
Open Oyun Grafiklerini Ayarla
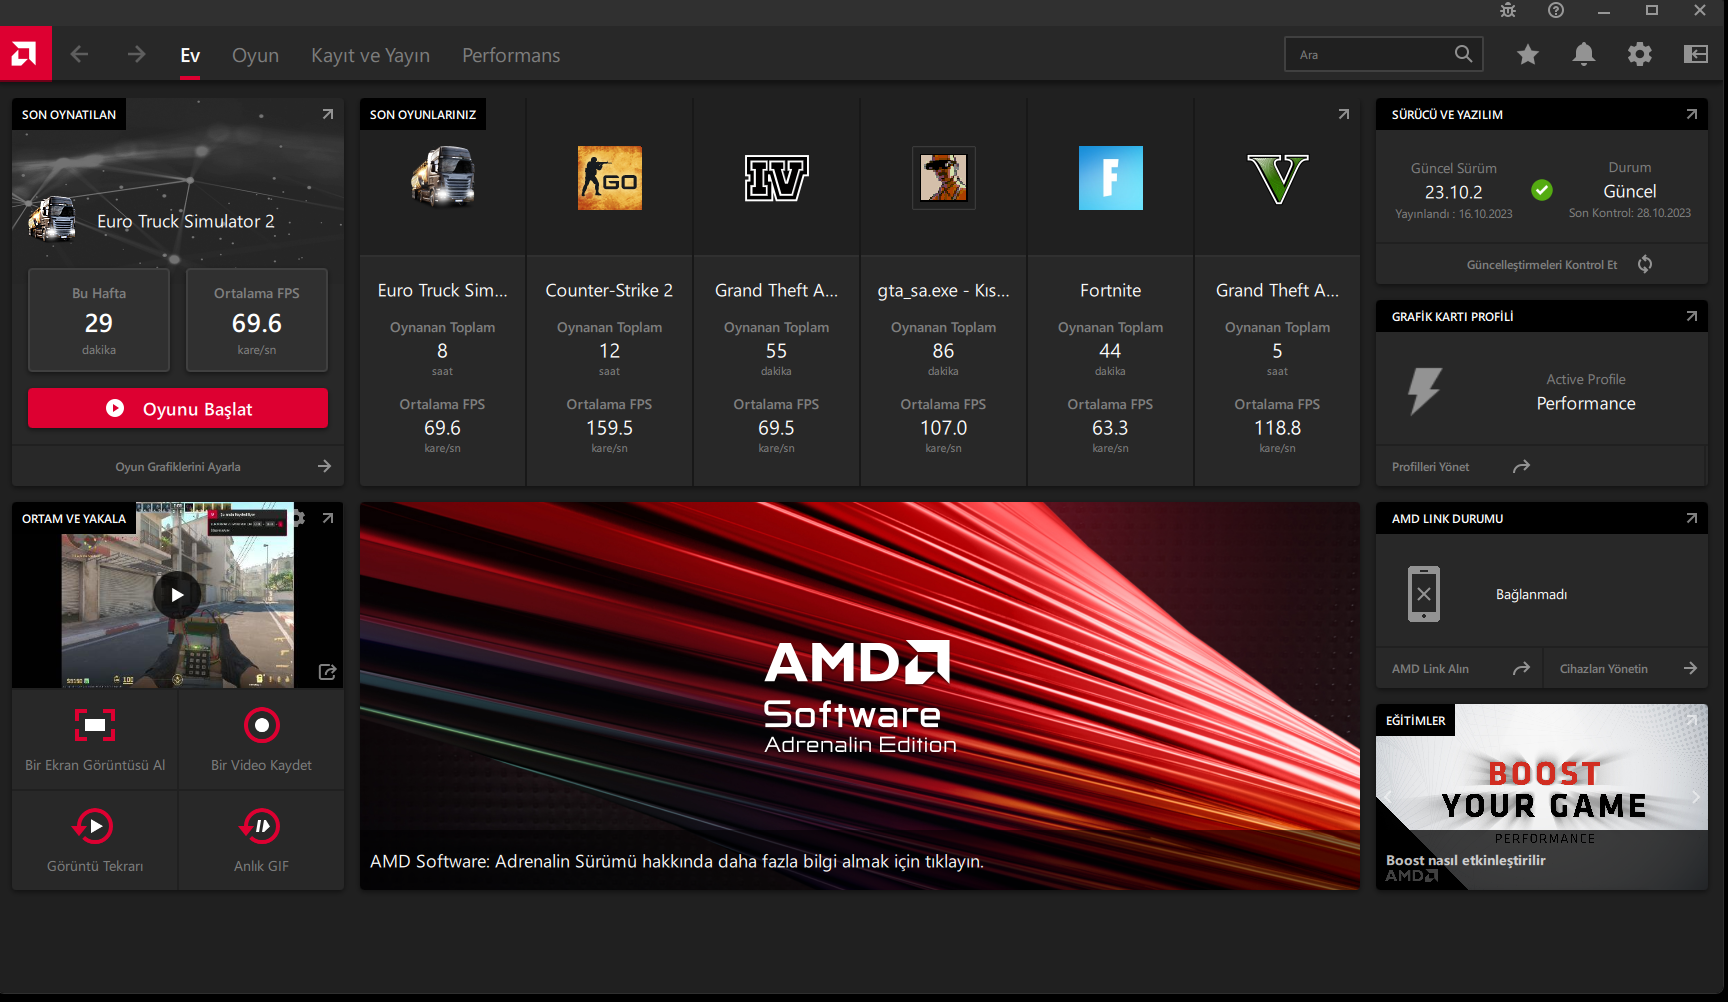coord(178,466)
